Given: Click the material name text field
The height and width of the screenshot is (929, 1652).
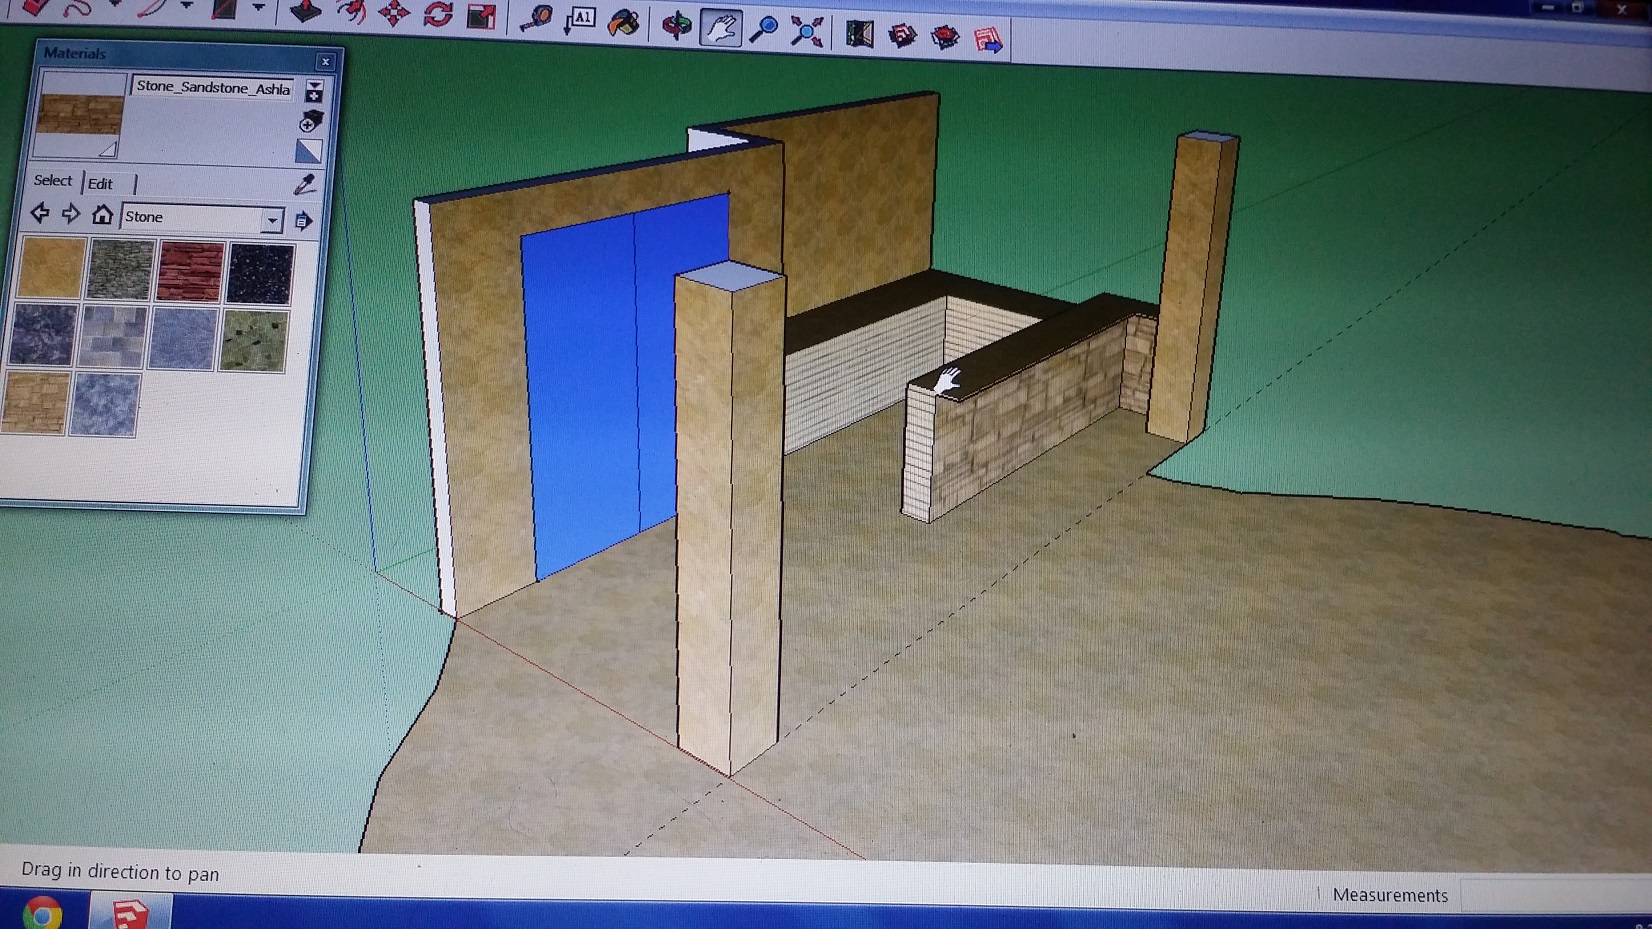Looking at the screenshot, I should [212, 88].
